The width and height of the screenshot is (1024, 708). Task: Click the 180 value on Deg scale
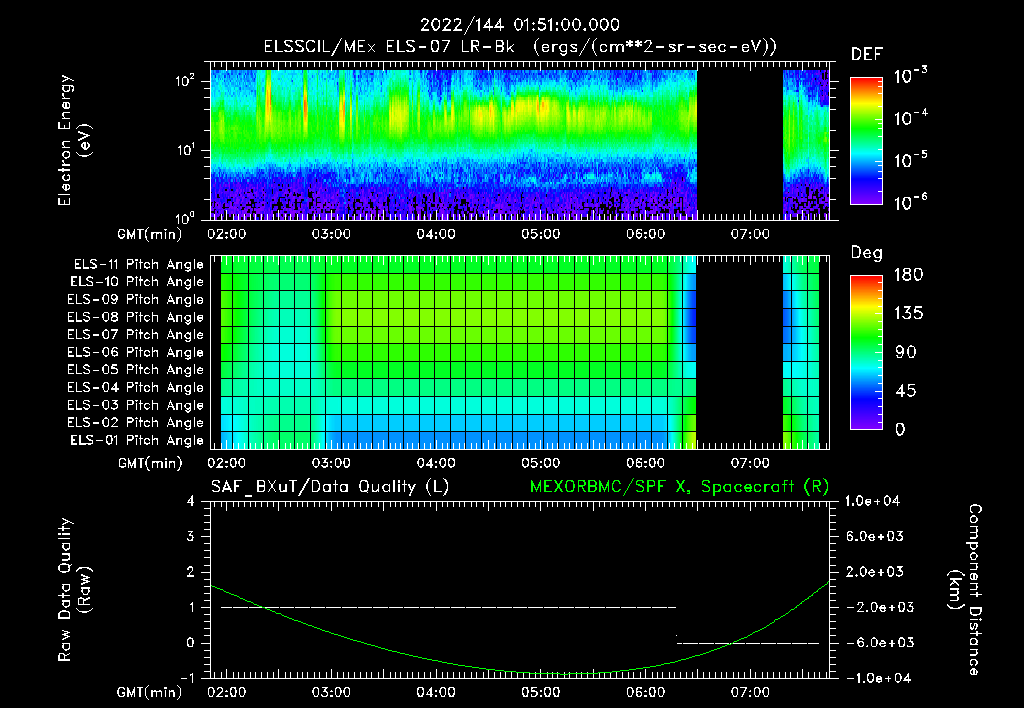(908, 275)
